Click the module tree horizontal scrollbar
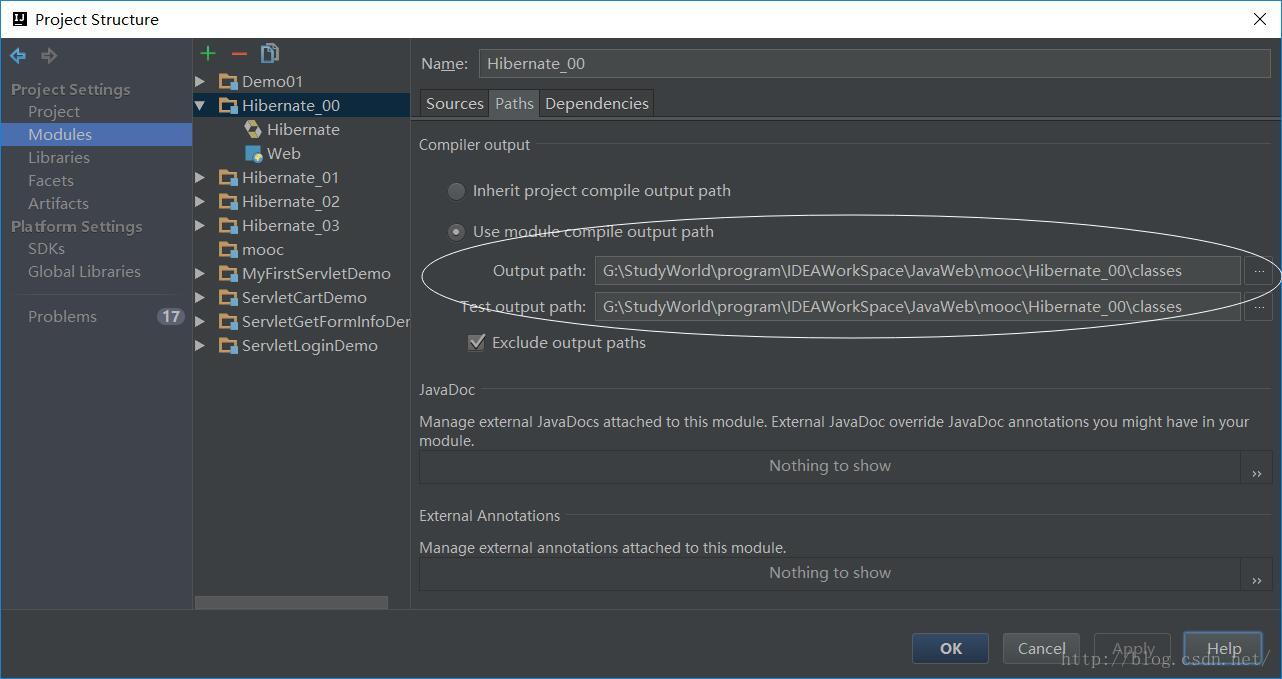 291,603
